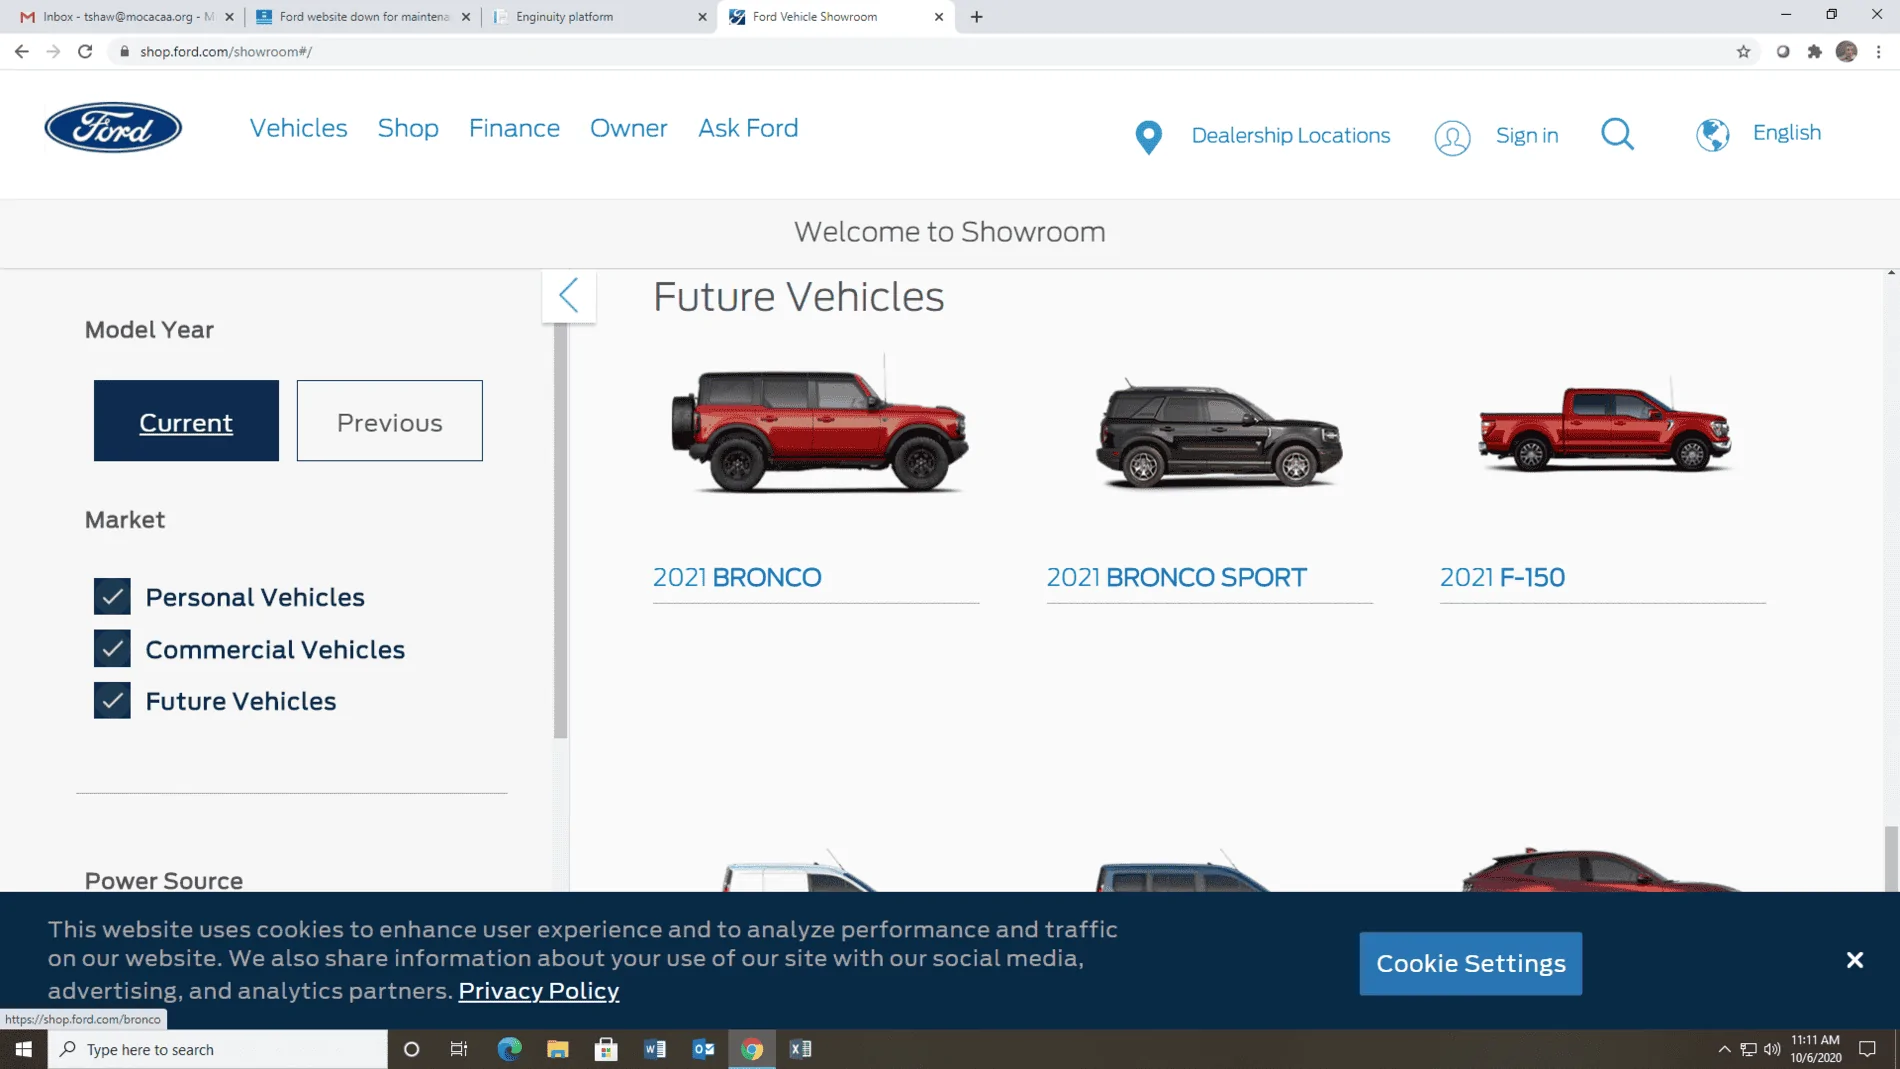Open the Chrome three-dot menu
Viewport: 1900px width, 1069px height.
pyautogui.click(x=1879, y=52)
